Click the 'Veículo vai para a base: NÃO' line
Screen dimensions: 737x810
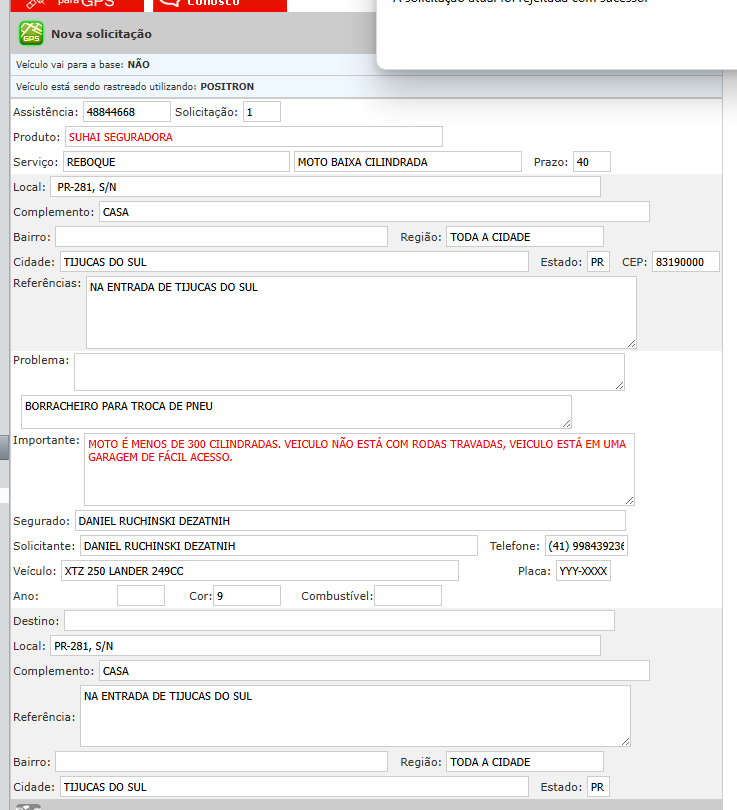pyautogui.click(x=83, y=65)
